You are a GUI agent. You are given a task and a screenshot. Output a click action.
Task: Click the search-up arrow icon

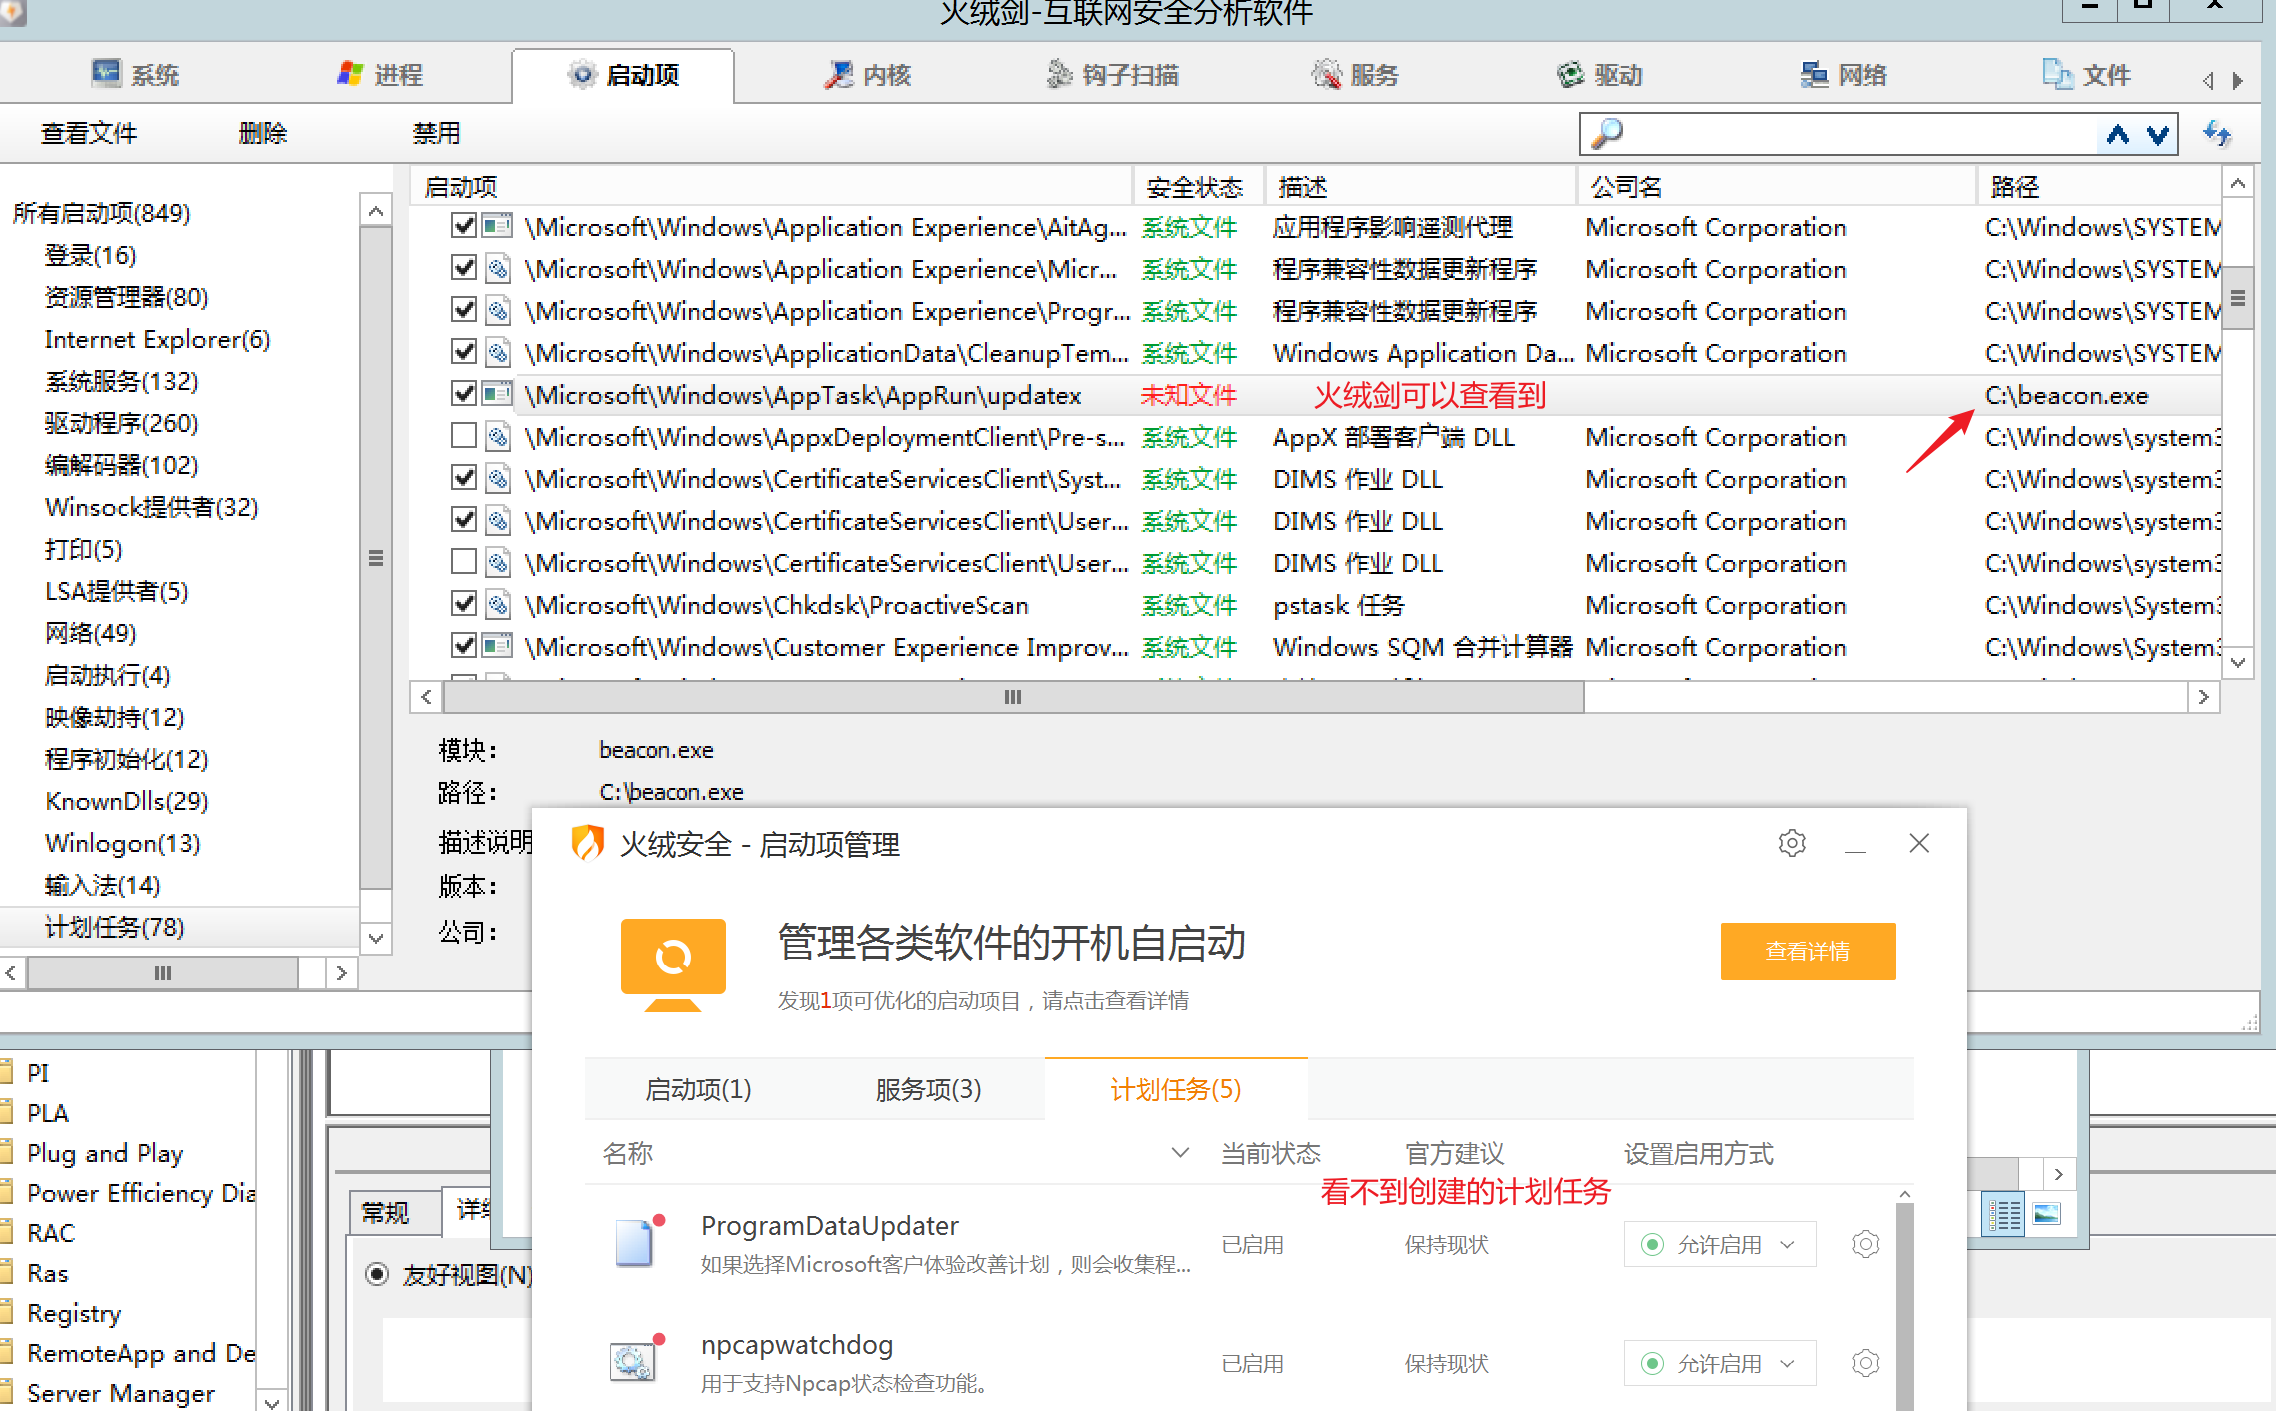pos(2117,135)
